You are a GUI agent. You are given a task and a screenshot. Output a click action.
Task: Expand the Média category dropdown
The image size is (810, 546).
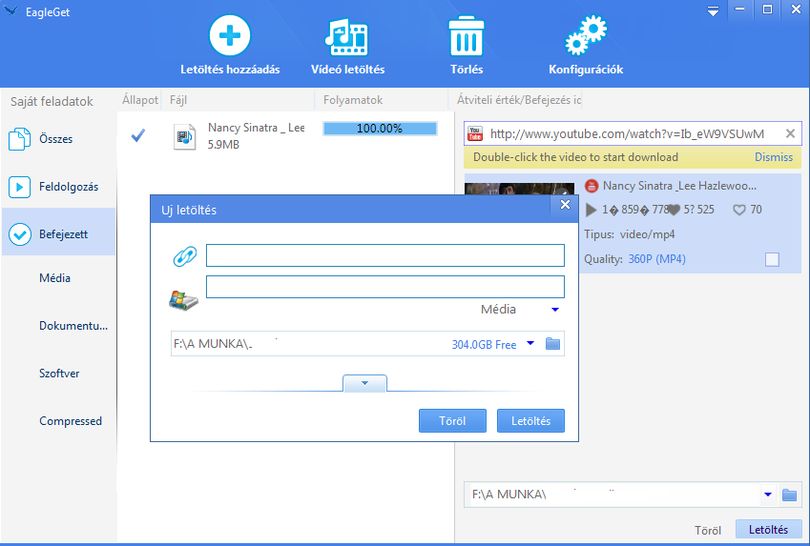click(555, 309)
